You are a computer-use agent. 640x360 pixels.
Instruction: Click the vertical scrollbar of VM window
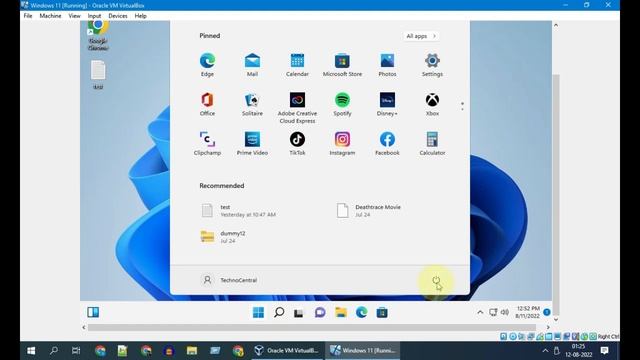pyautogui.click(x=556, y=195)
